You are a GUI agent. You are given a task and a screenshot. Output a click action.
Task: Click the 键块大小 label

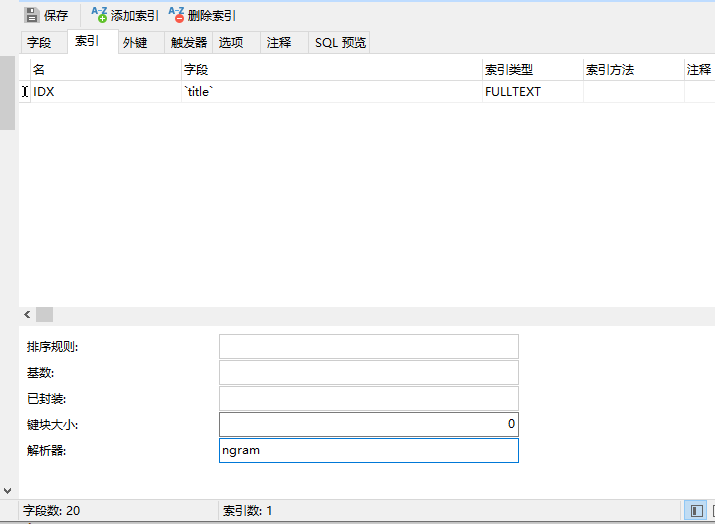[x=52, y=425]
